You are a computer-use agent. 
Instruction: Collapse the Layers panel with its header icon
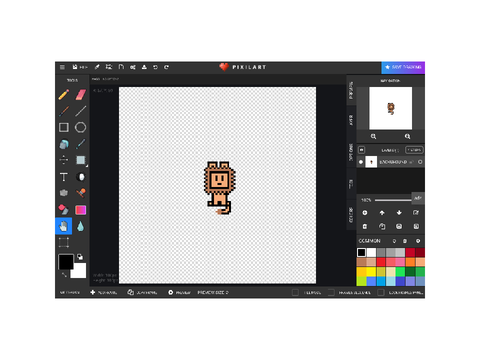point(362,150)
